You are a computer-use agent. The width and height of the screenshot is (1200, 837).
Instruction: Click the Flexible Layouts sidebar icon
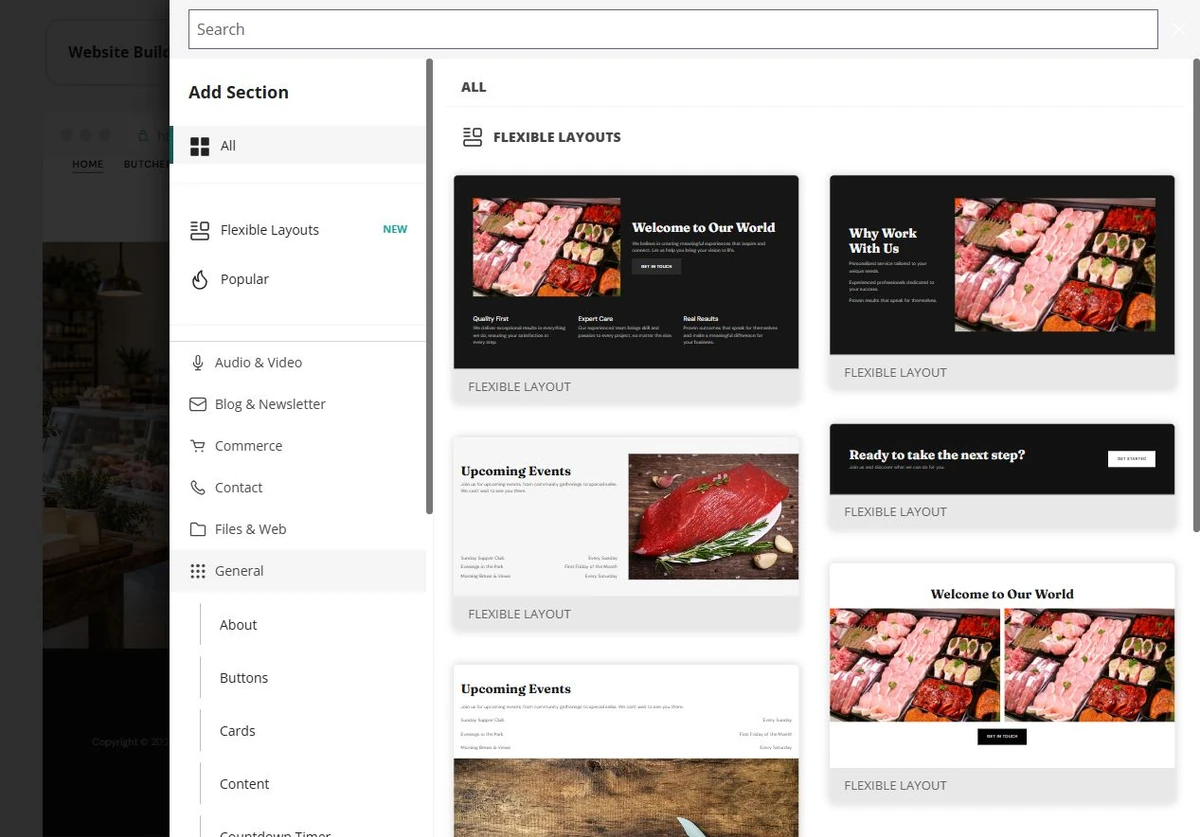click(x=199, y=230)
